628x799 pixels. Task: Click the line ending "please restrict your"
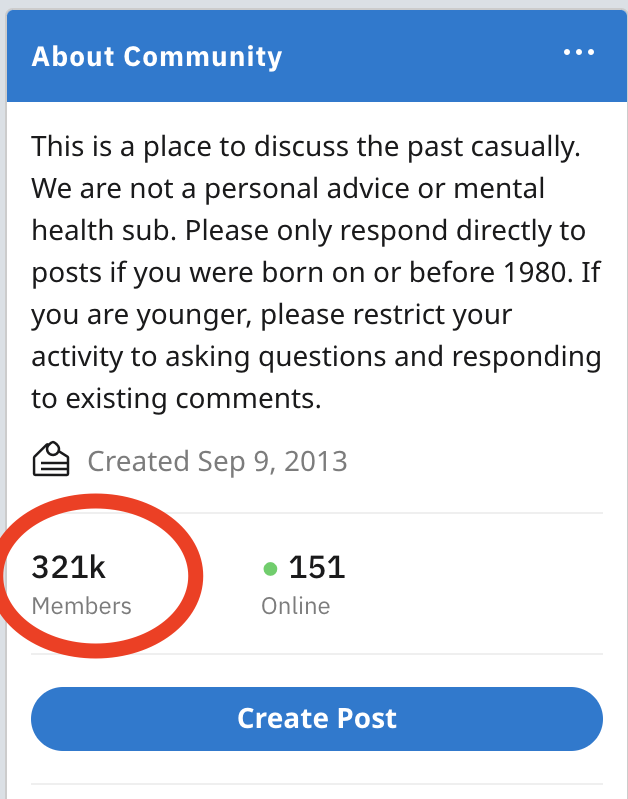tap(271, 314)
